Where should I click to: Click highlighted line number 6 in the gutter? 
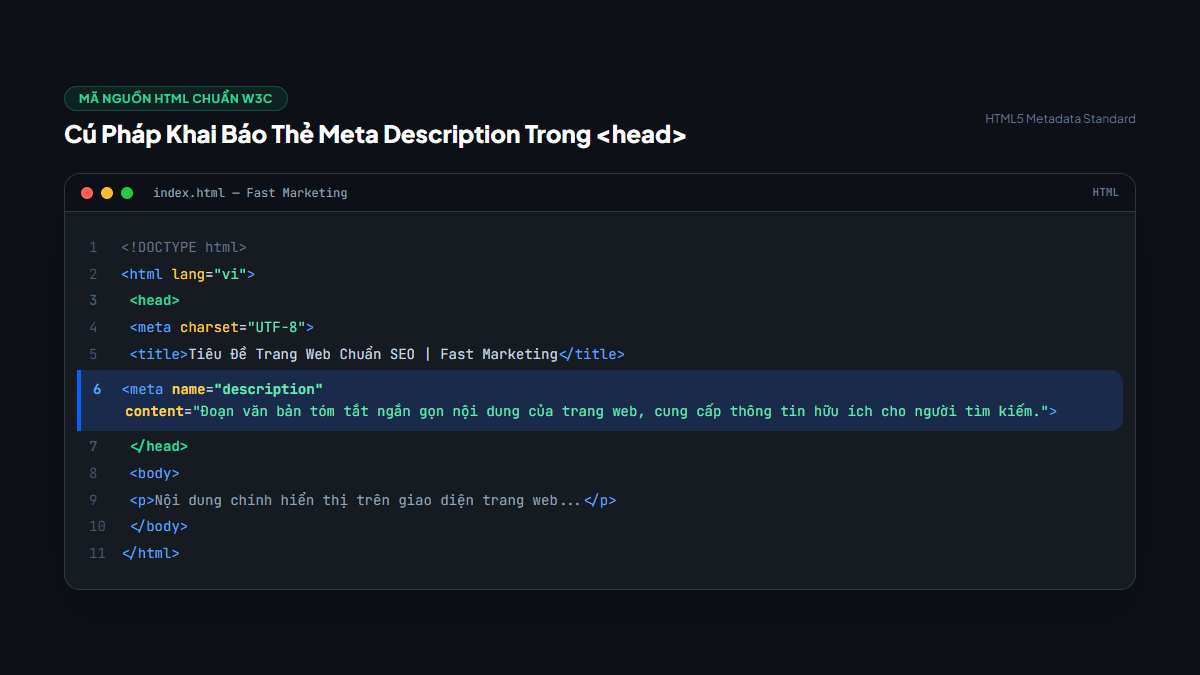click(97, 389)
